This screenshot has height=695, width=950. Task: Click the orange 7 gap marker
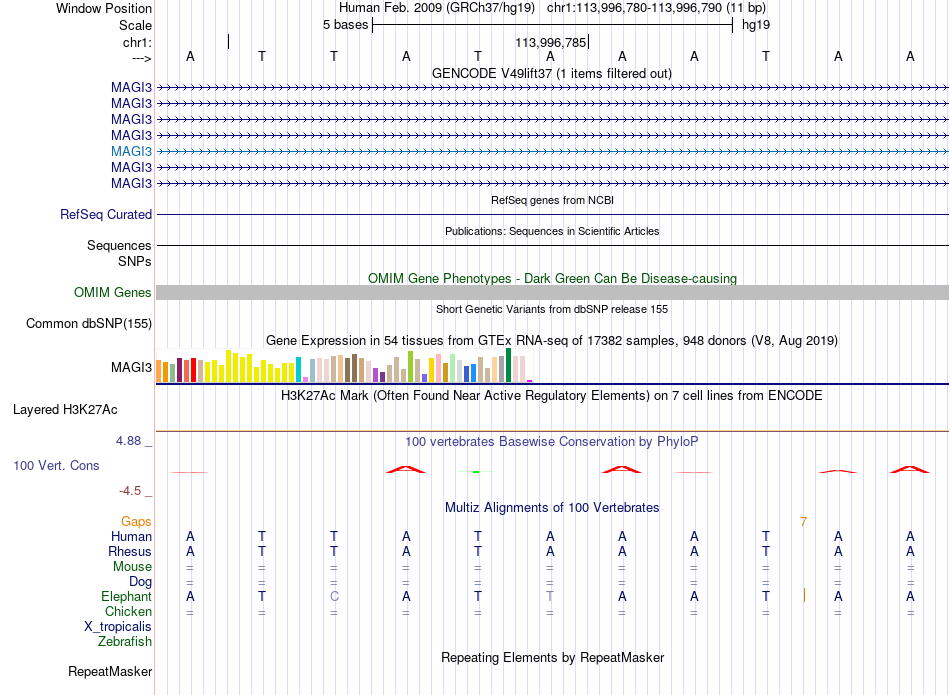[803, 522]
